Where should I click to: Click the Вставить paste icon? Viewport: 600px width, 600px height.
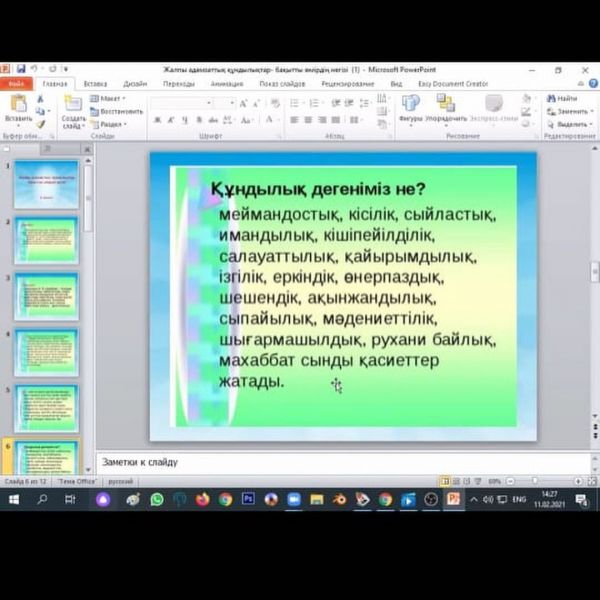[18, 105]
